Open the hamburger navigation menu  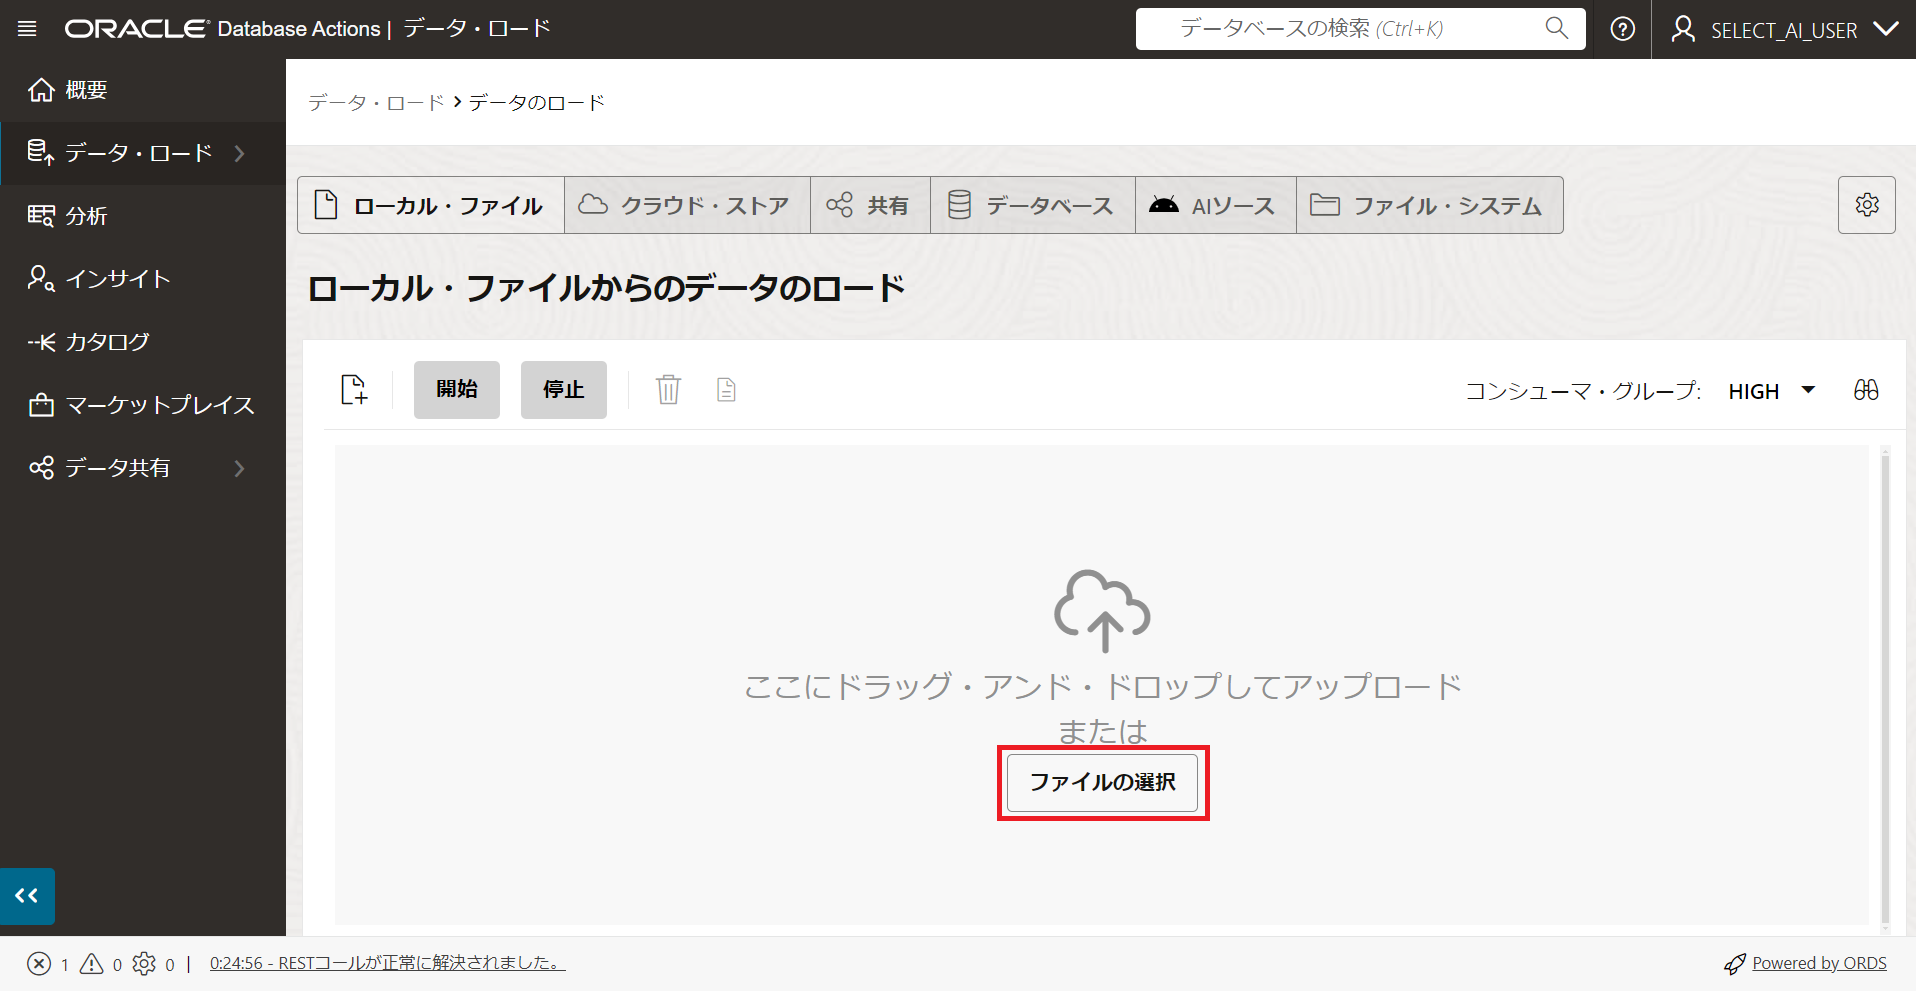click(x=27, y=29)
